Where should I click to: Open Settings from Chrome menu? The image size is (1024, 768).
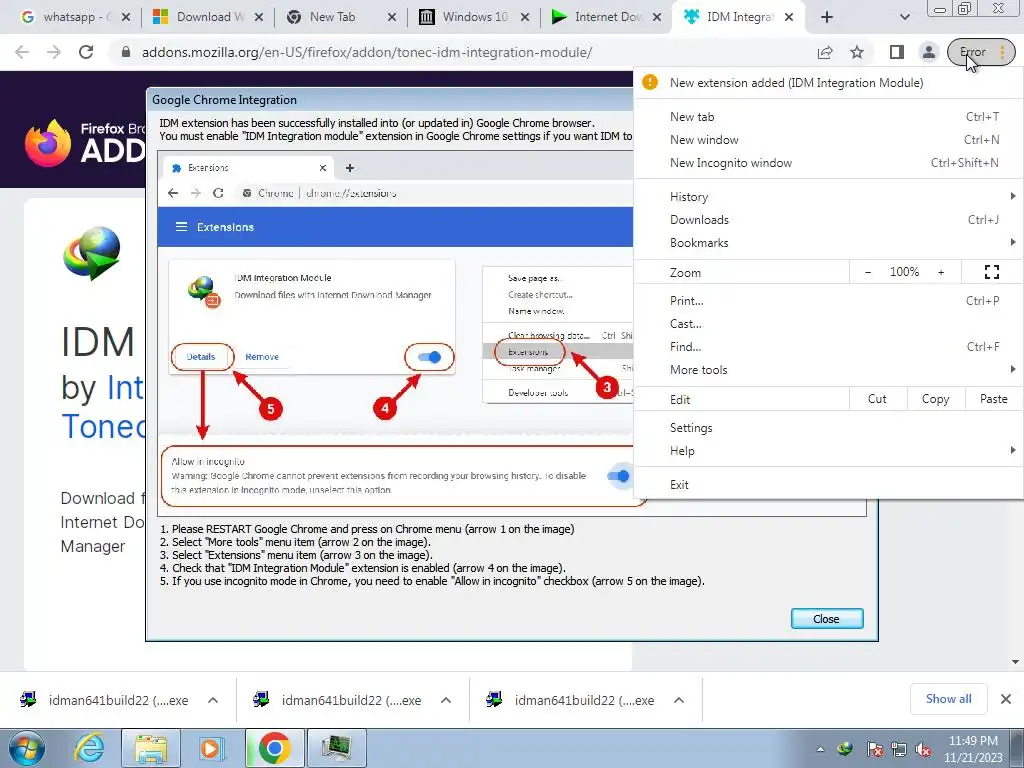click(x=829, y=428)
